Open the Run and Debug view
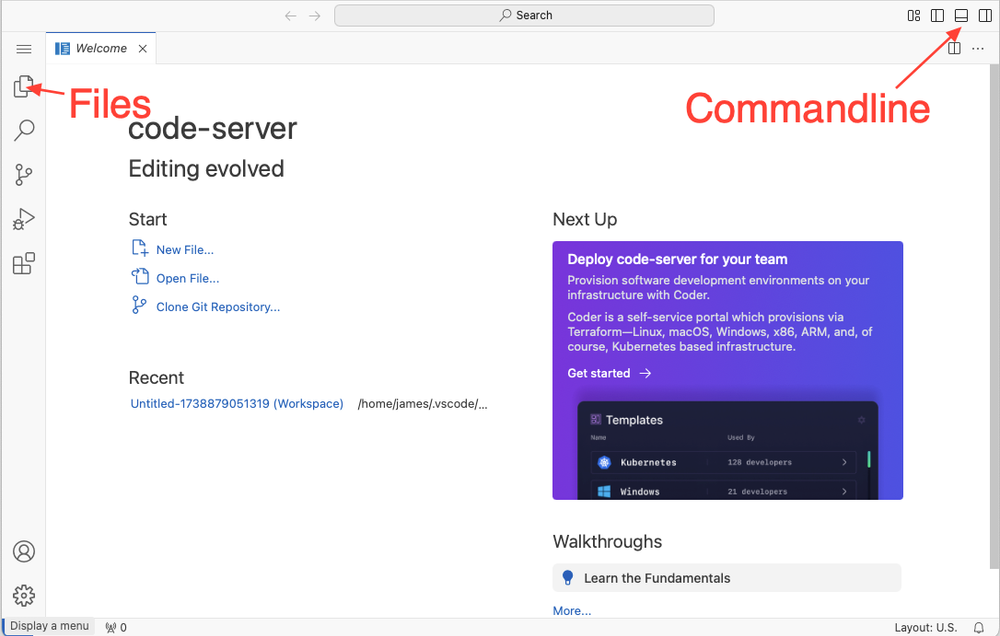The width and height of the screenshot is (1000, 636). tap(24, 219)
